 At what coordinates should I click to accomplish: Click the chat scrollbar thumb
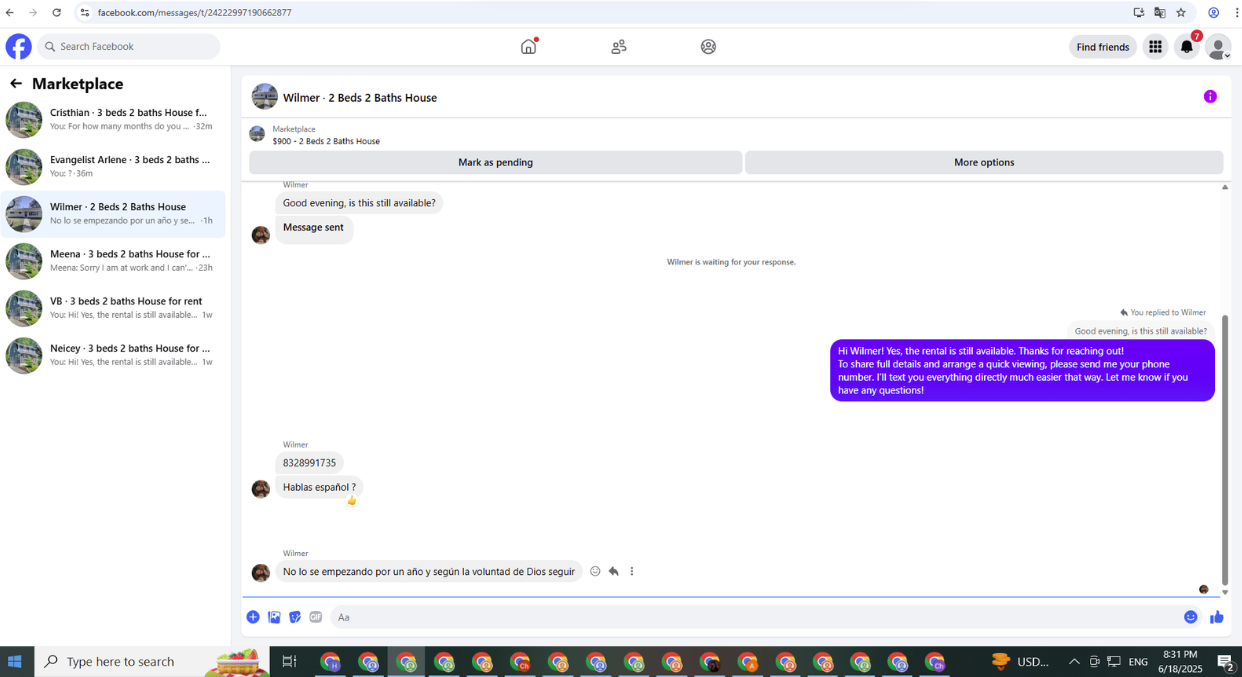pos(1225,448)
